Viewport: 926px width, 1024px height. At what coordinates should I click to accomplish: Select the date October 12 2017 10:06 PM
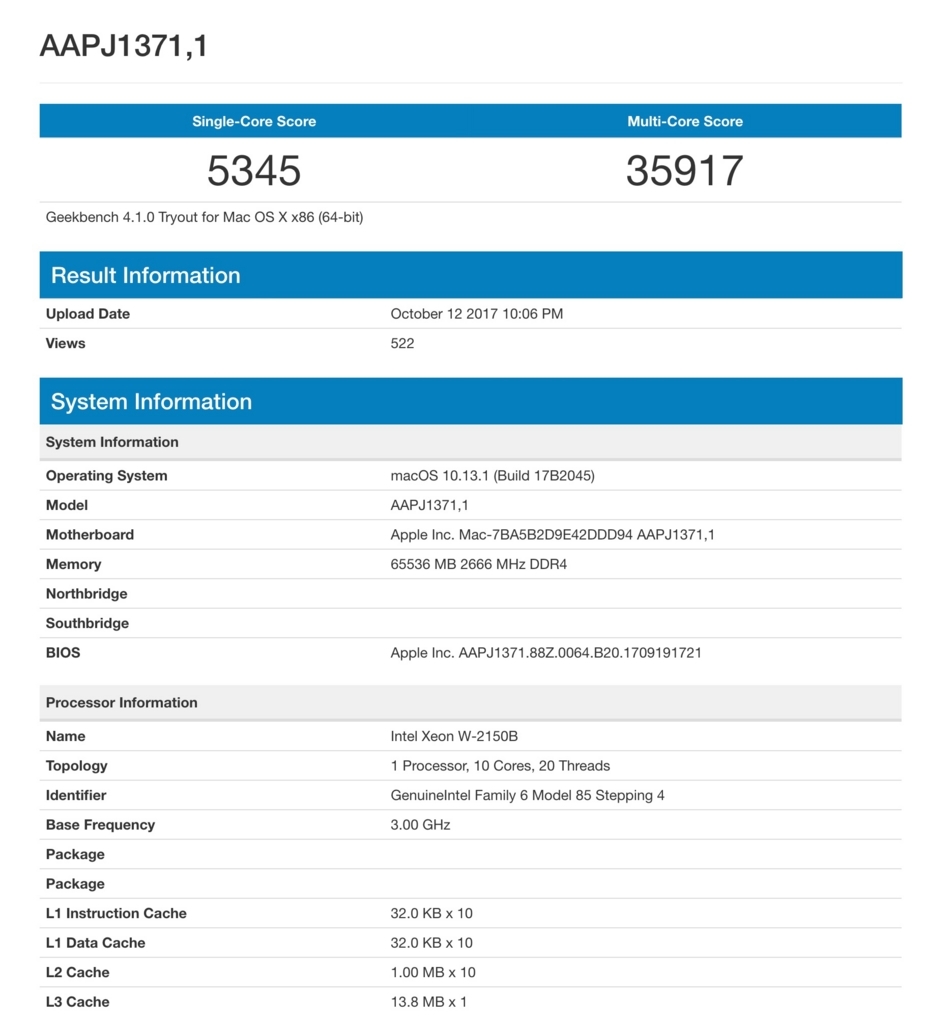477,314
